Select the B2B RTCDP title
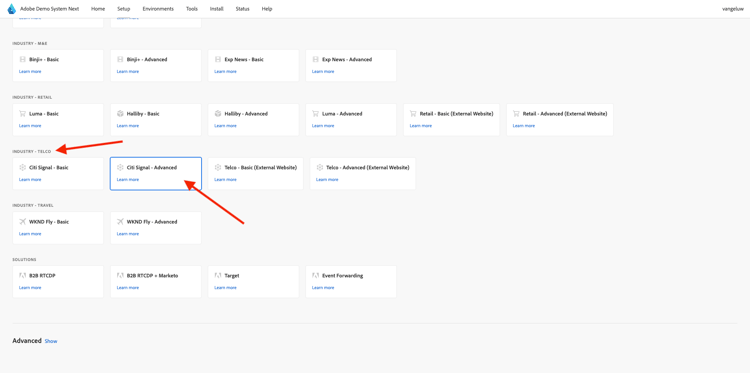This screenshot has height=373, width=750. [42, 276]
